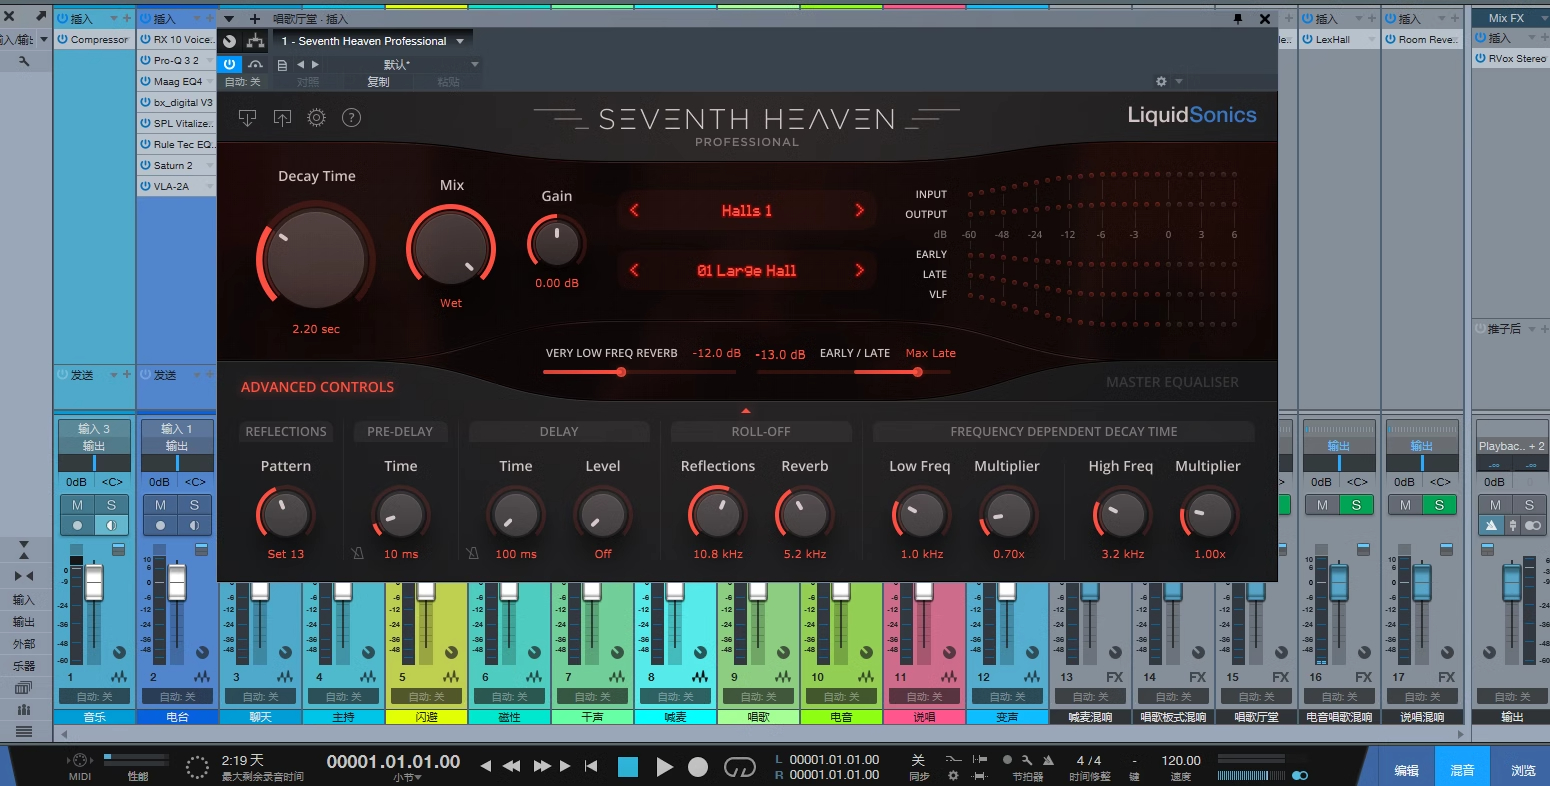
Task: Start playback with the Play button
Action: [664, 767]
